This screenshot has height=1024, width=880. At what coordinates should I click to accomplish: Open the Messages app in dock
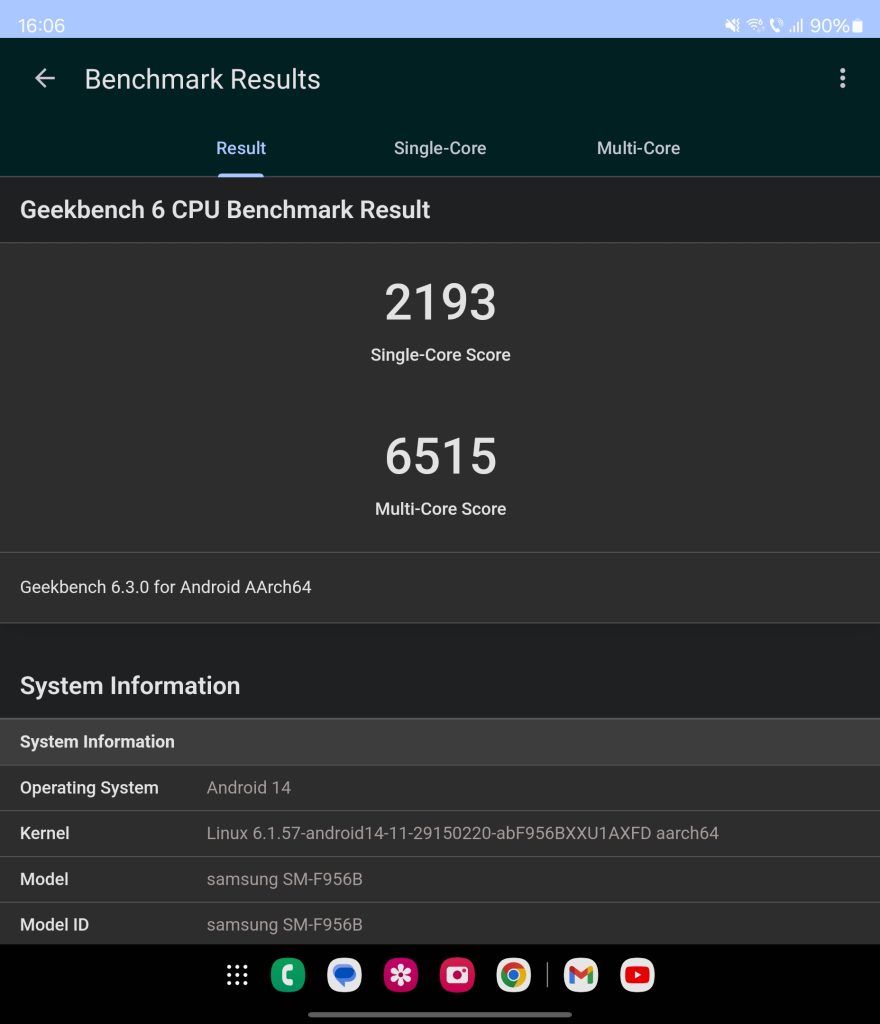click(344, 975)
